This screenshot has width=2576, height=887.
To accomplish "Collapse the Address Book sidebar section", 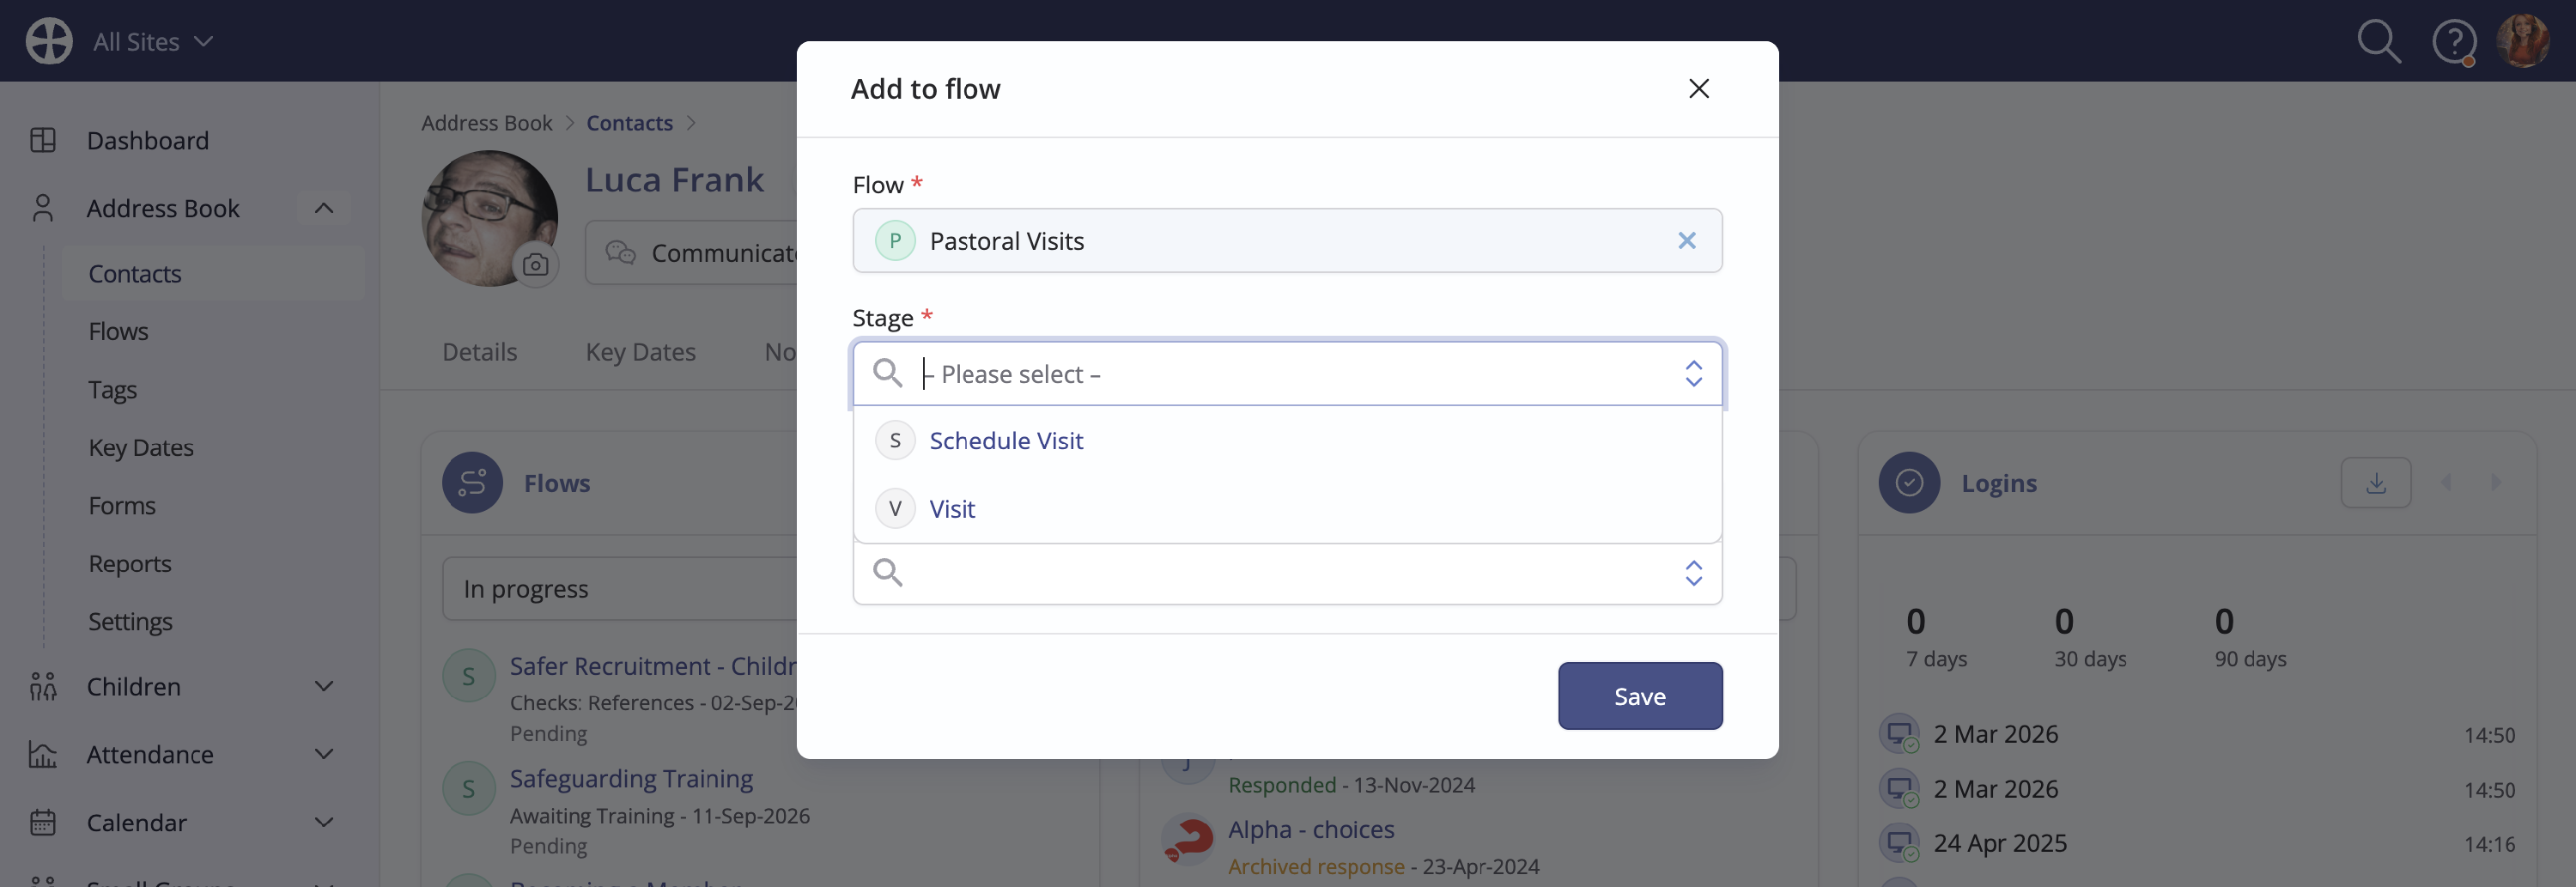I will pyautogui.click(x=323, y=209).
